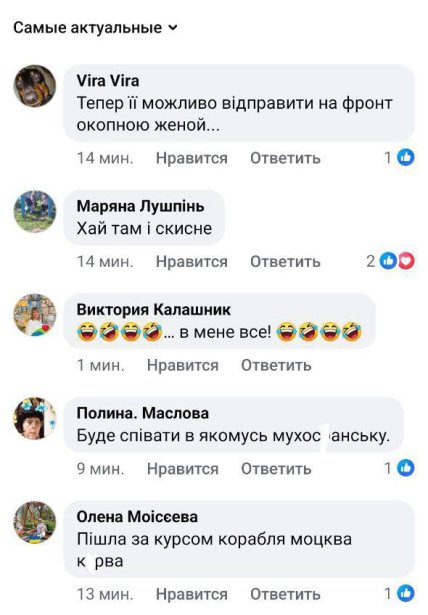Click the blue like reaction on Маряна Лушпінь's comment
This screenshot has width=428, height=615.
coord(388,261)
